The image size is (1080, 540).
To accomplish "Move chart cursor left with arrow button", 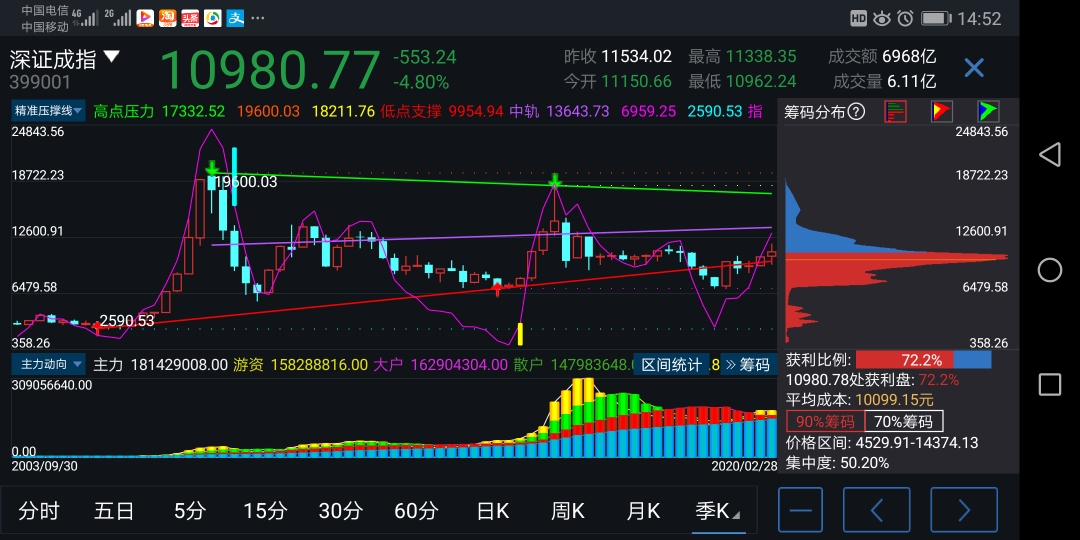I will click(877, 510).
